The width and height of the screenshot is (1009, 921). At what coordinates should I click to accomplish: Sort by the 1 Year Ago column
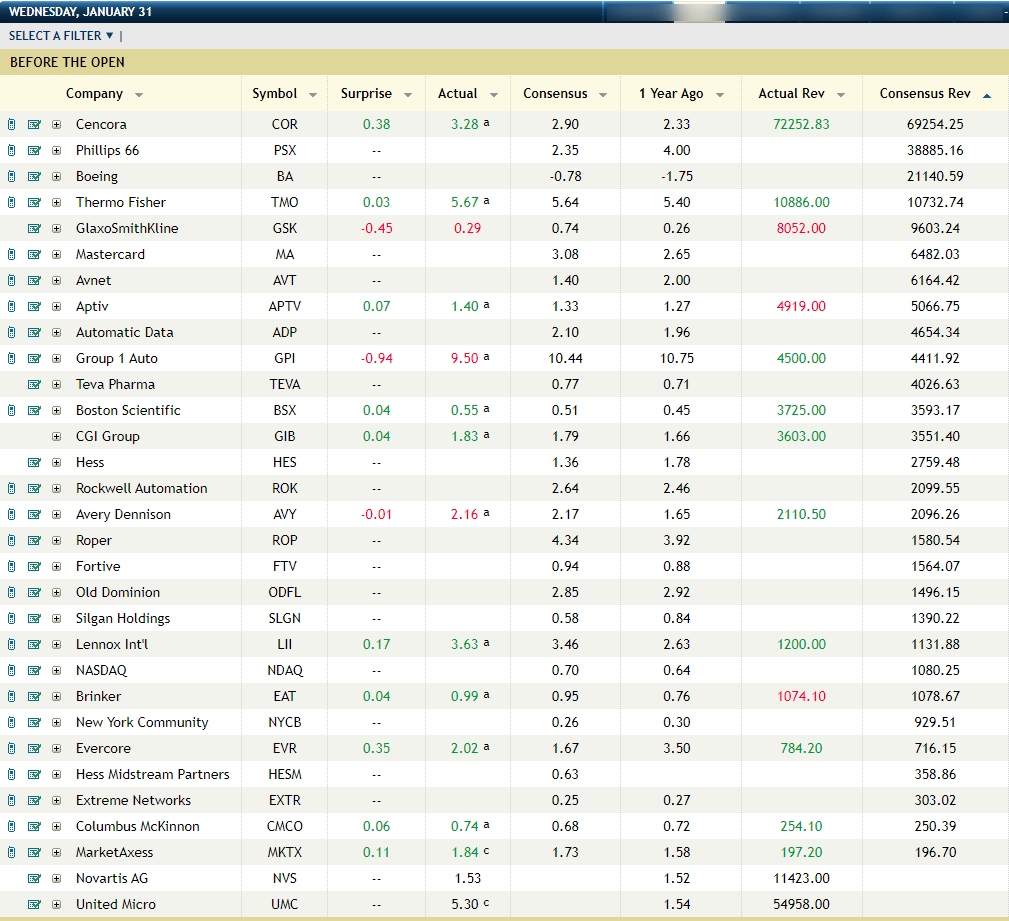pos(681,94)
